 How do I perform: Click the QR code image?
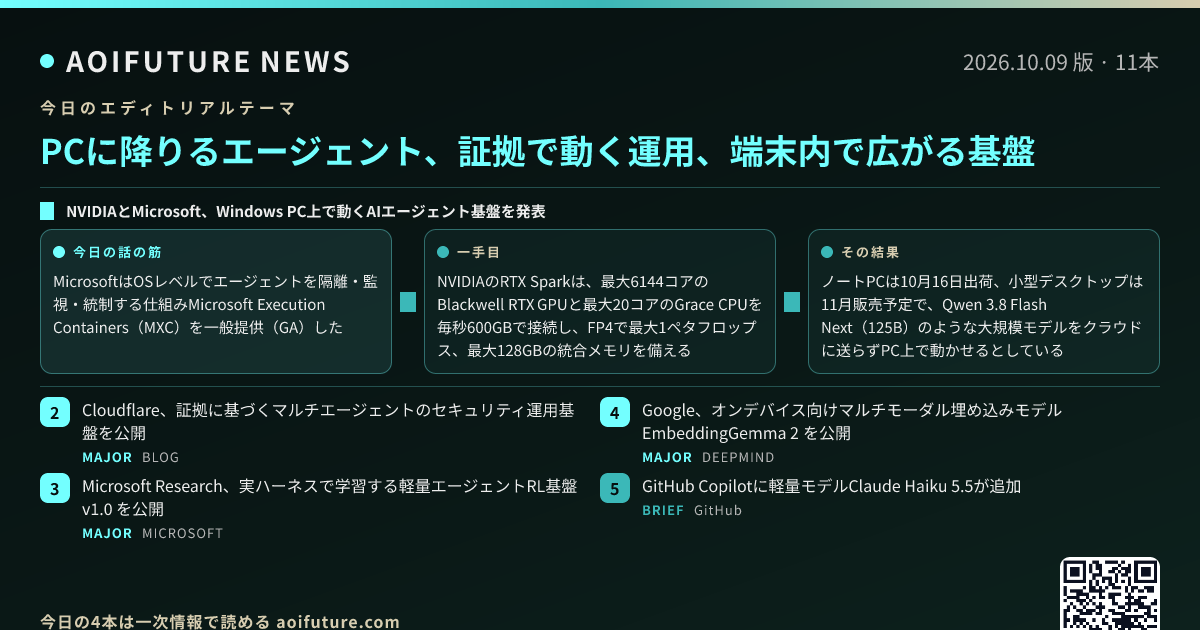[x=1110, y=594]
